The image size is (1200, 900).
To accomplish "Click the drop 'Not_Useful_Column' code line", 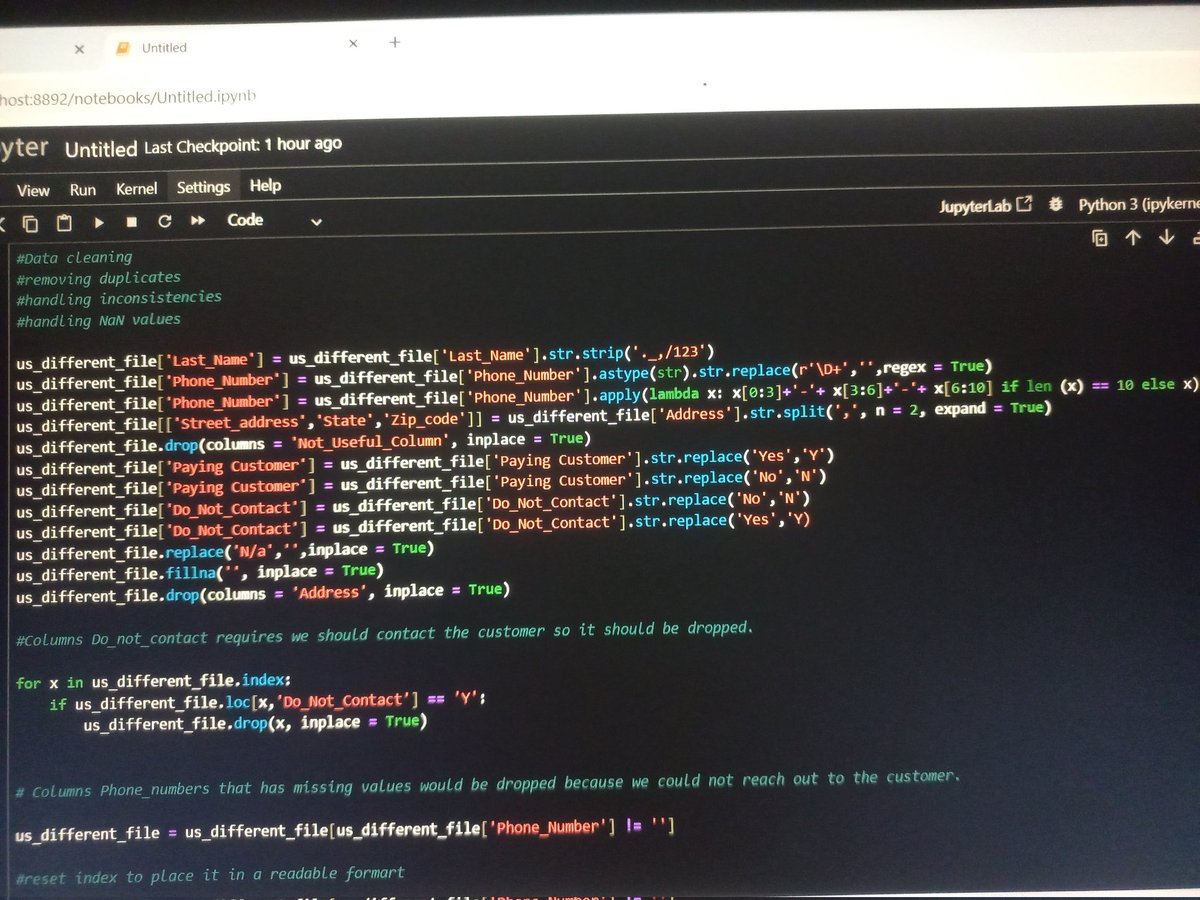I will [x=303, y=443].
